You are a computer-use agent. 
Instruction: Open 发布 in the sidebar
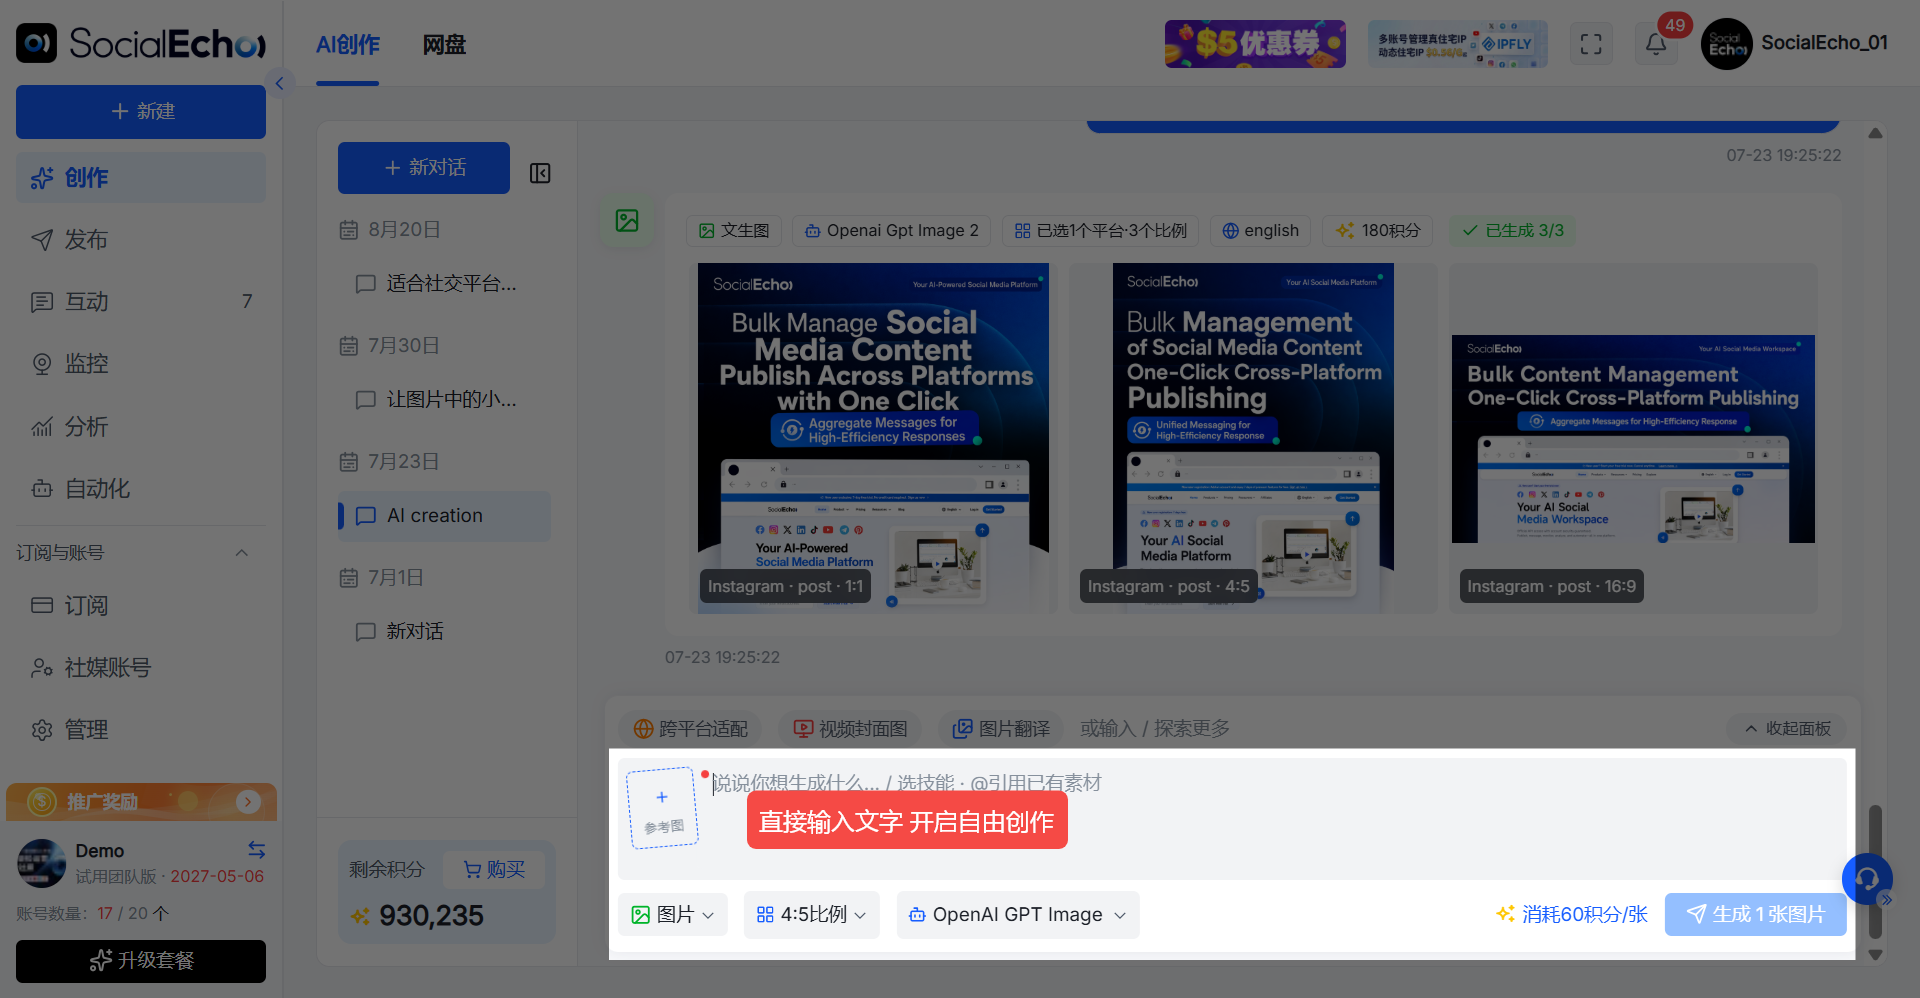pos(141,240)
